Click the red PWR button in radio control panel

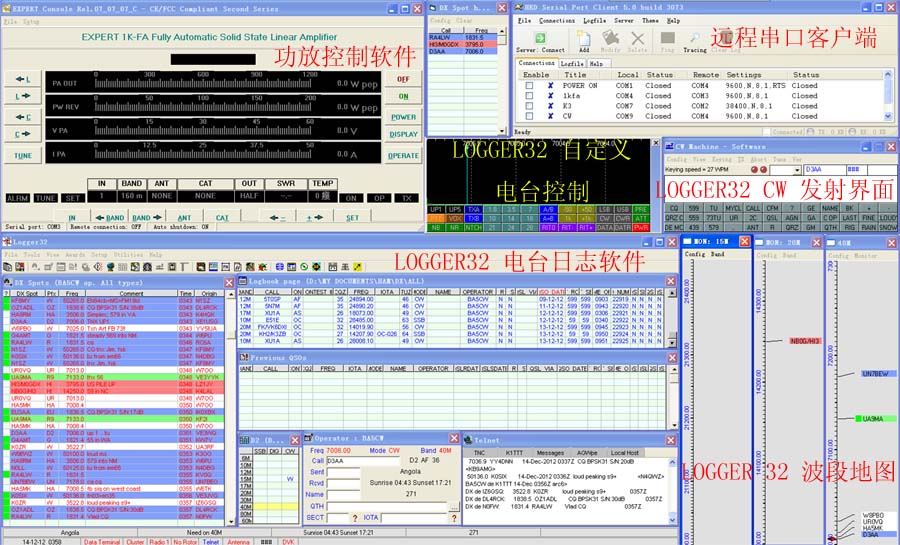641,228
